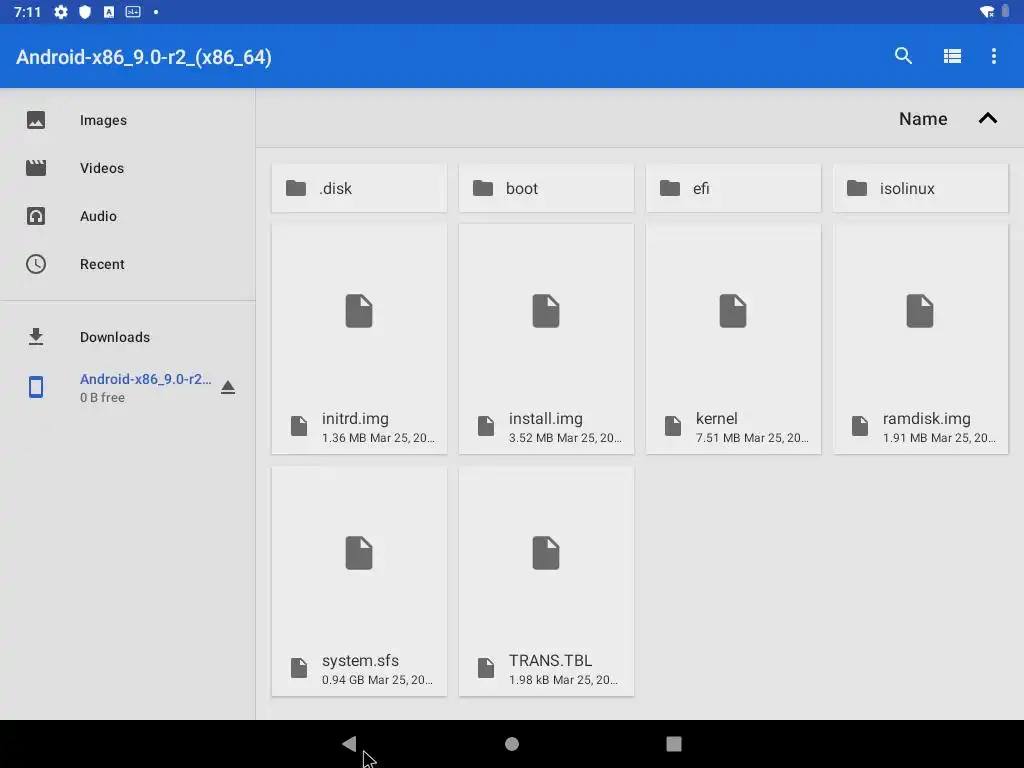Select Videos in the sidebar

click(x=127, y=168)
